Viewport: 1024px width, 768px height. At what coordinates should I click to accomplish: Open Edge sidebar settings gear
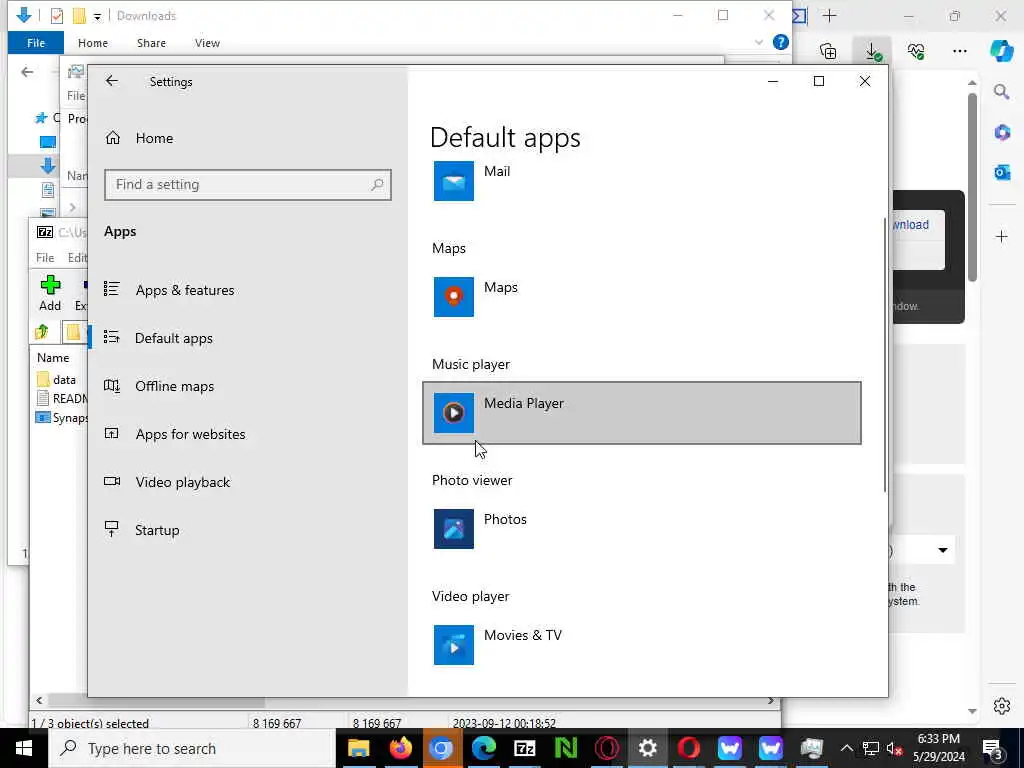point(1002,706)
